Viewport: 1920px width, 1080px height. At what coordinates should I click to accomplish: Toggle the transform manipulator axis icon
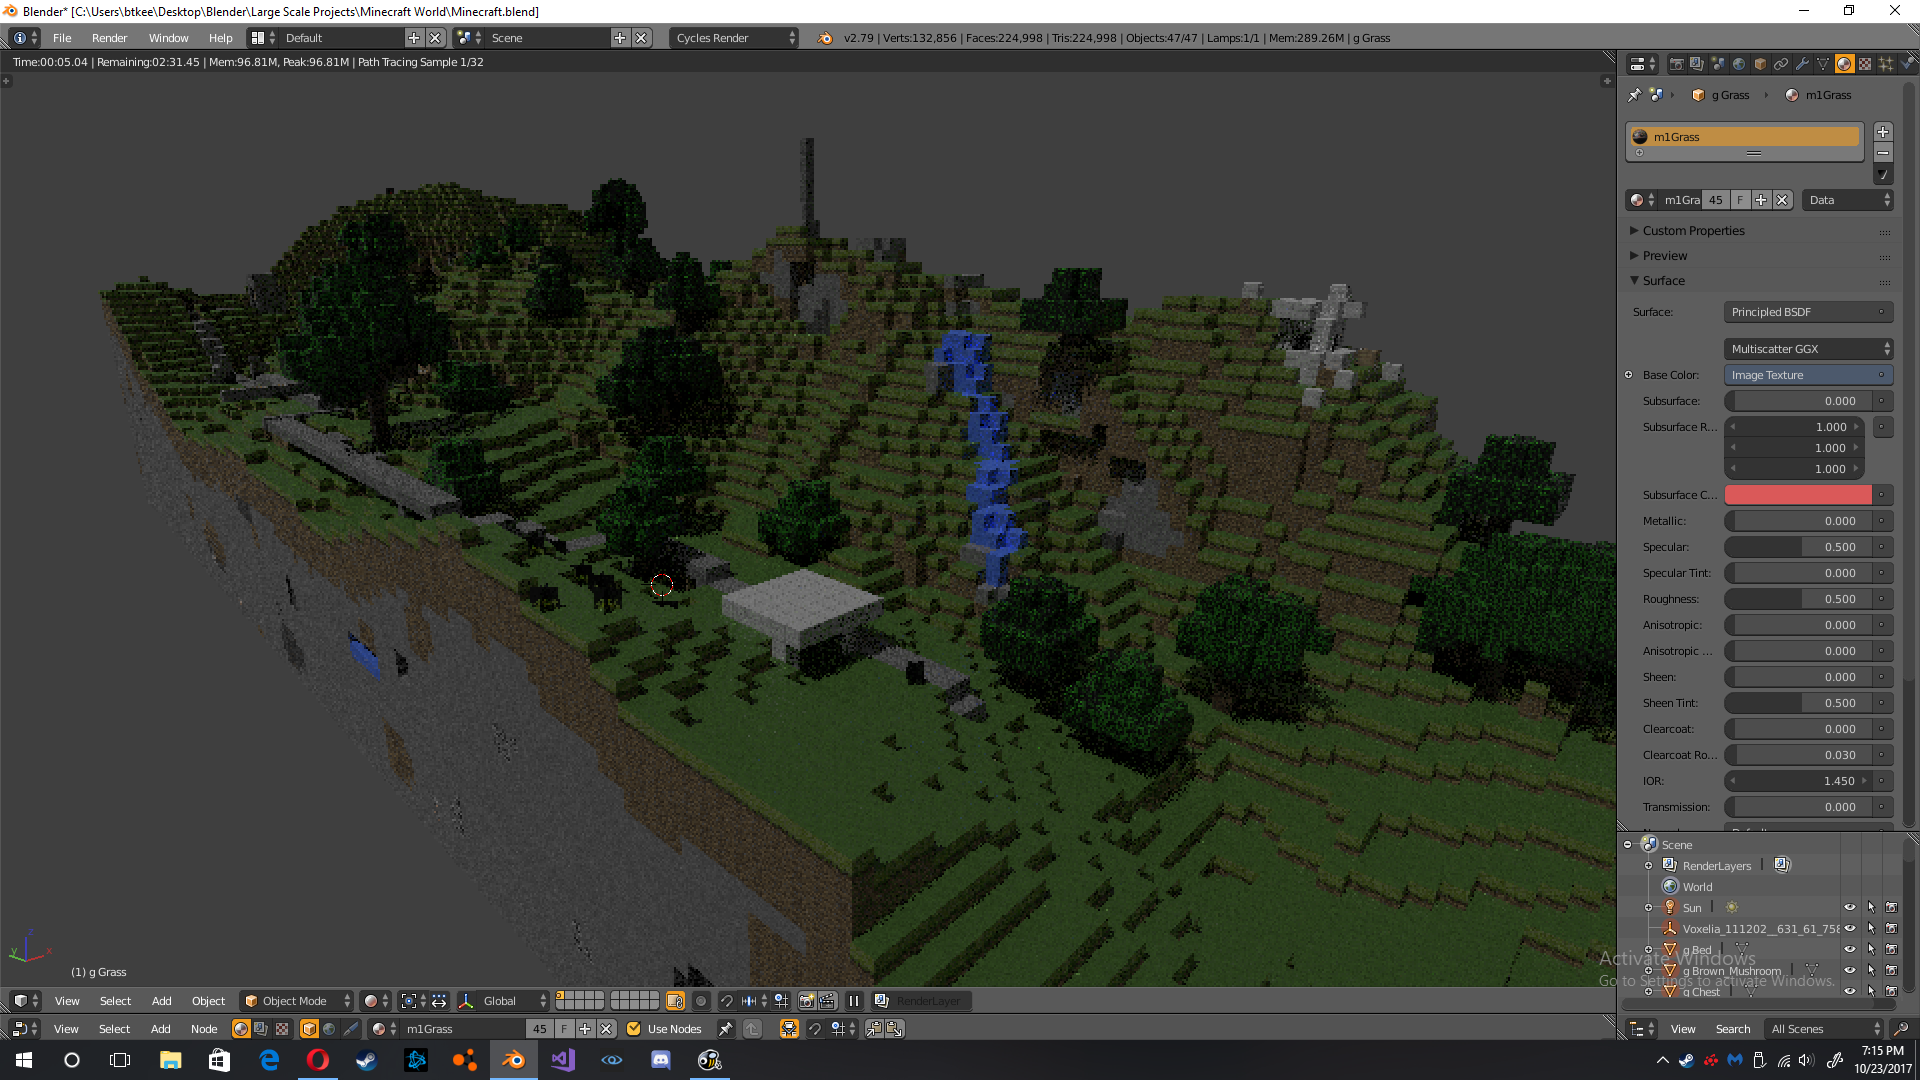[466, 1001]
